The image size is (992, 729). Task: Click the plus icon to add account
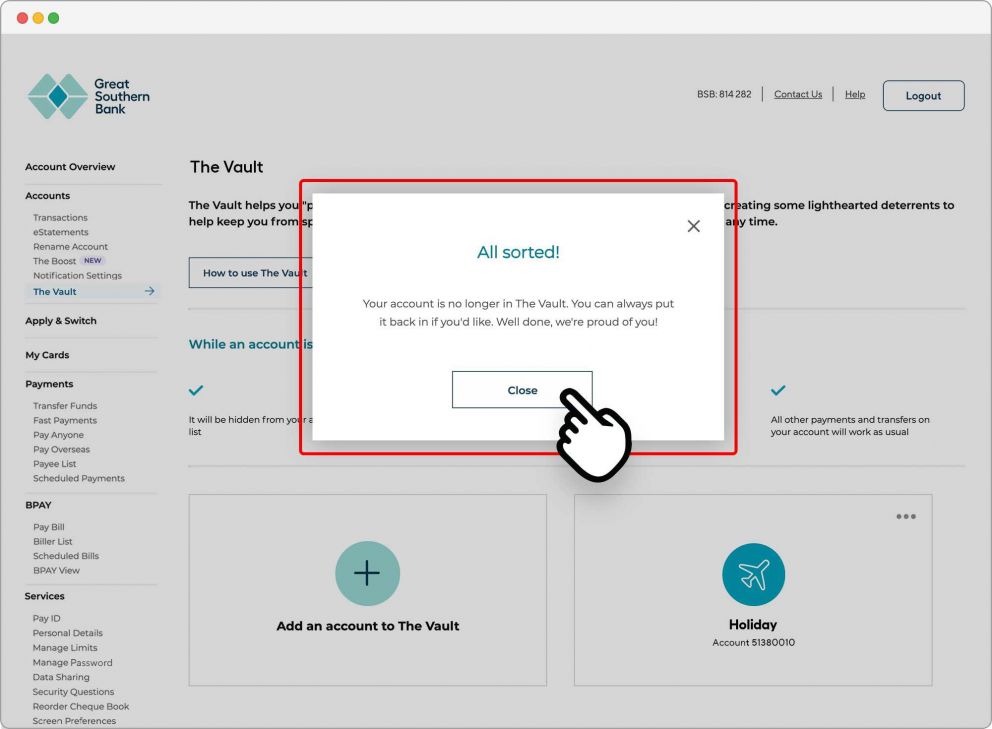point(368,573)
